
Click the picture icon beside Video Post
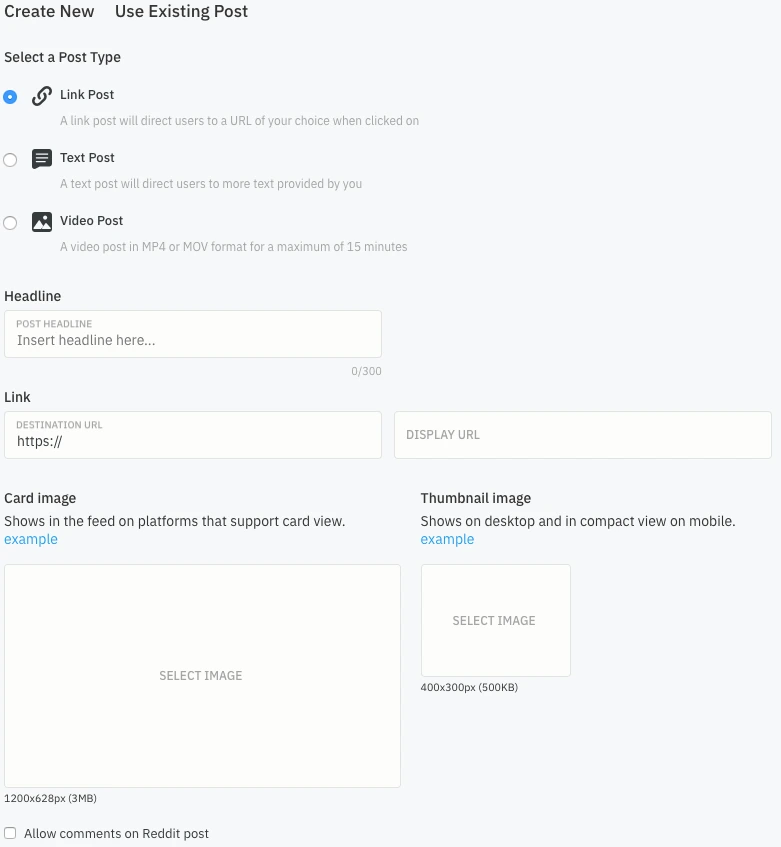pyautogui.click(x=42, y=221)
